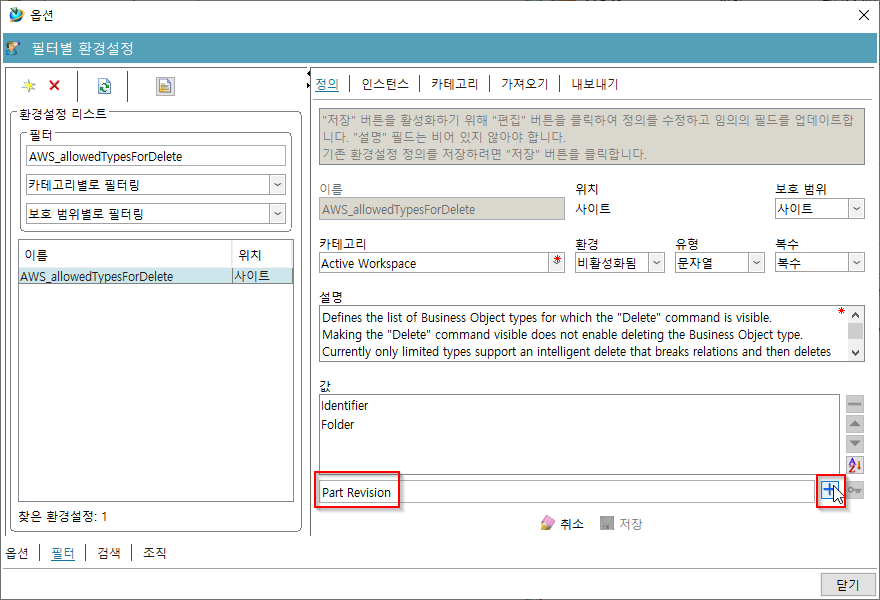Open the 가져오기 tab

524,84
